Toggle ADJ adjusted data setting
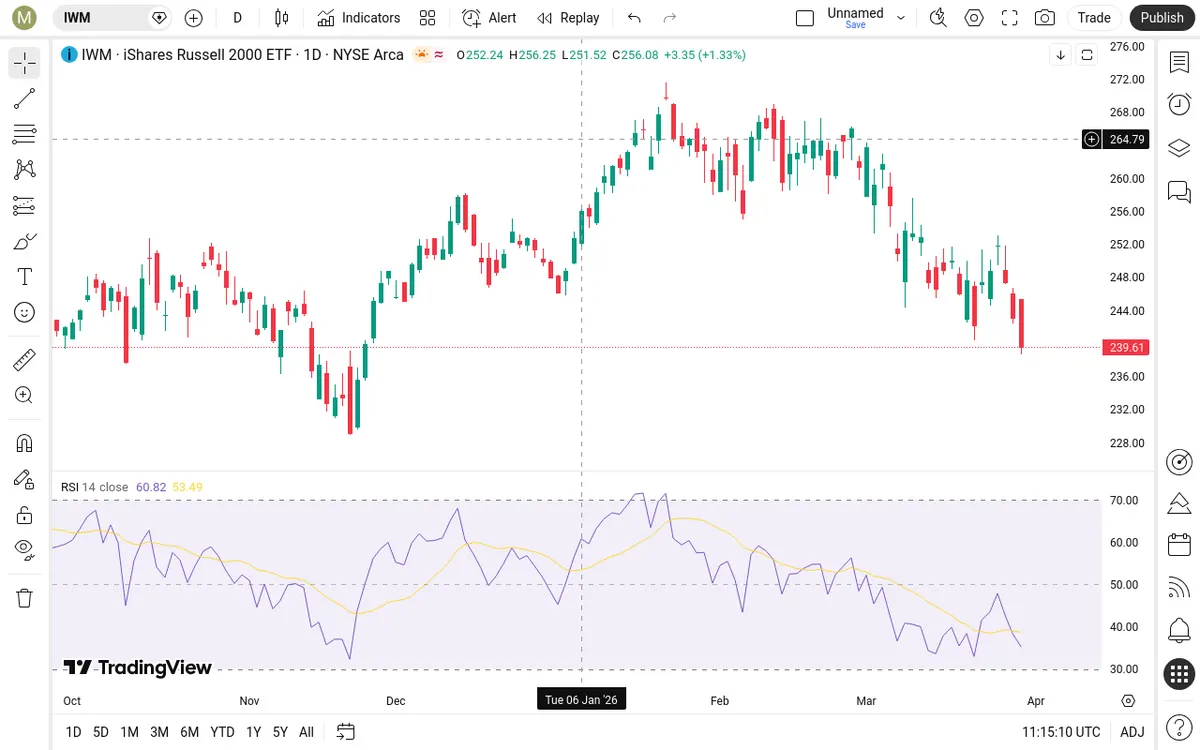This screenshot has width=1200, height=750. pyautogui.click(x=1132, y=732)
